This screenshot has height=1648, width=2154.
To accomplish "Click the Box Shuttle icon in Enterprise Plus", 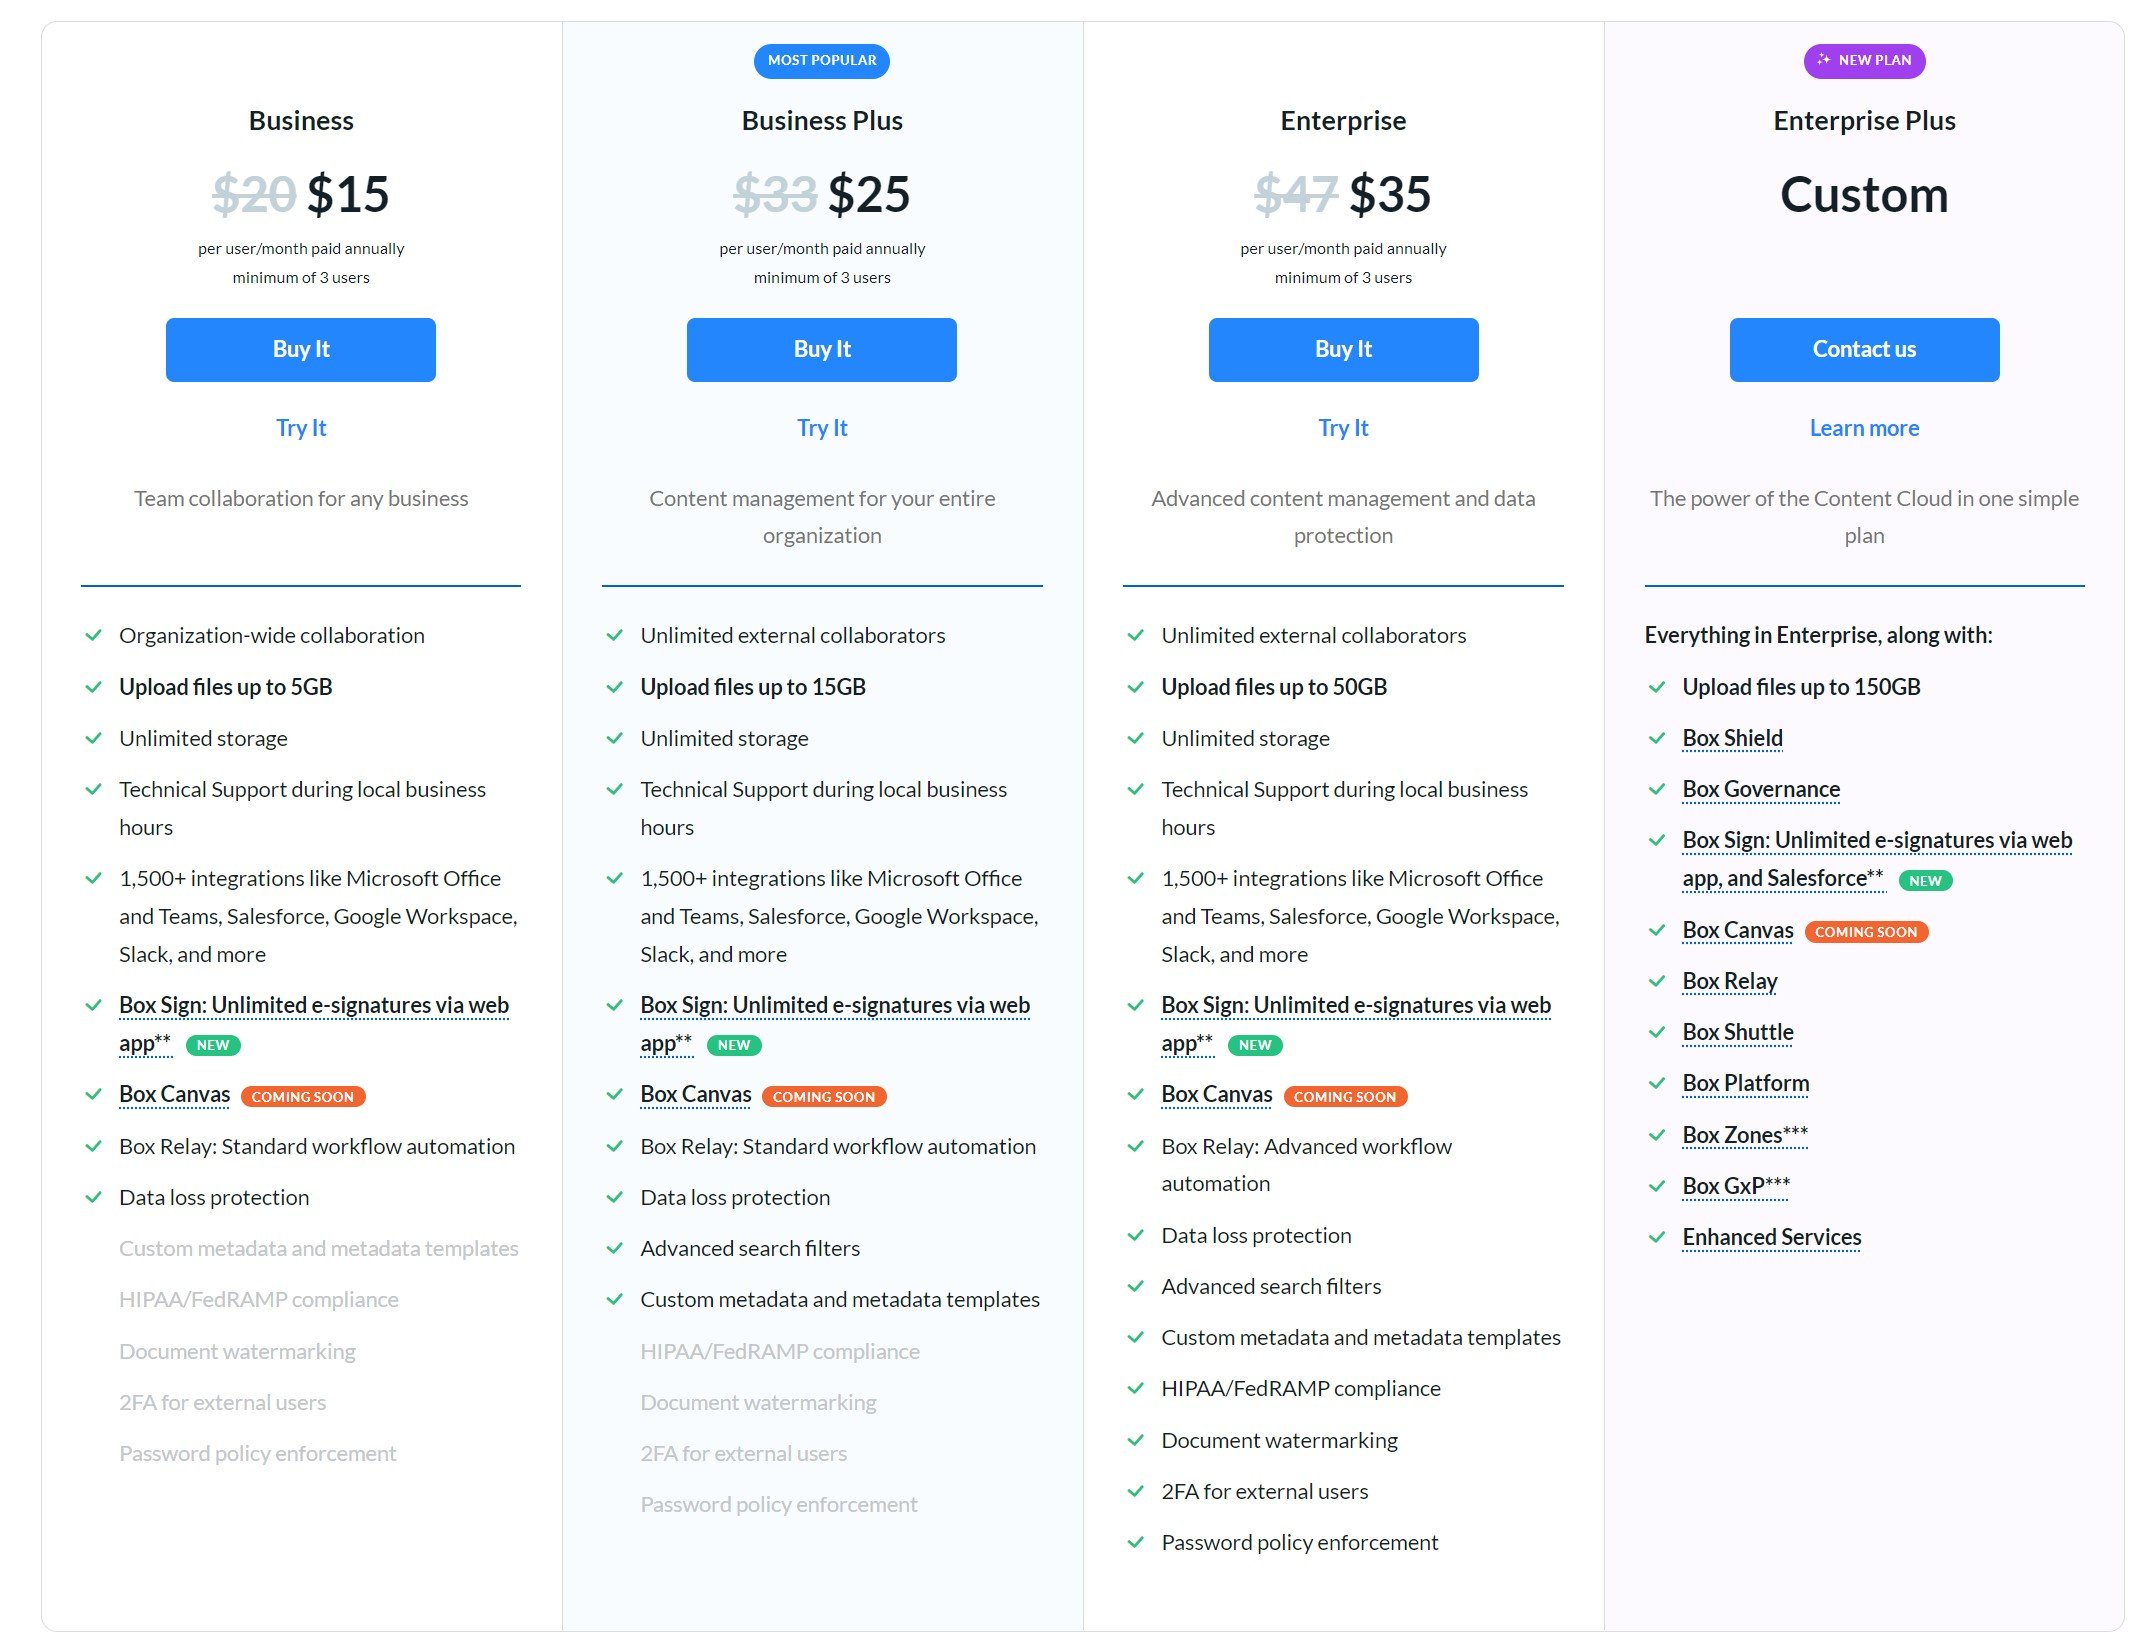I will point(1657,1032).
